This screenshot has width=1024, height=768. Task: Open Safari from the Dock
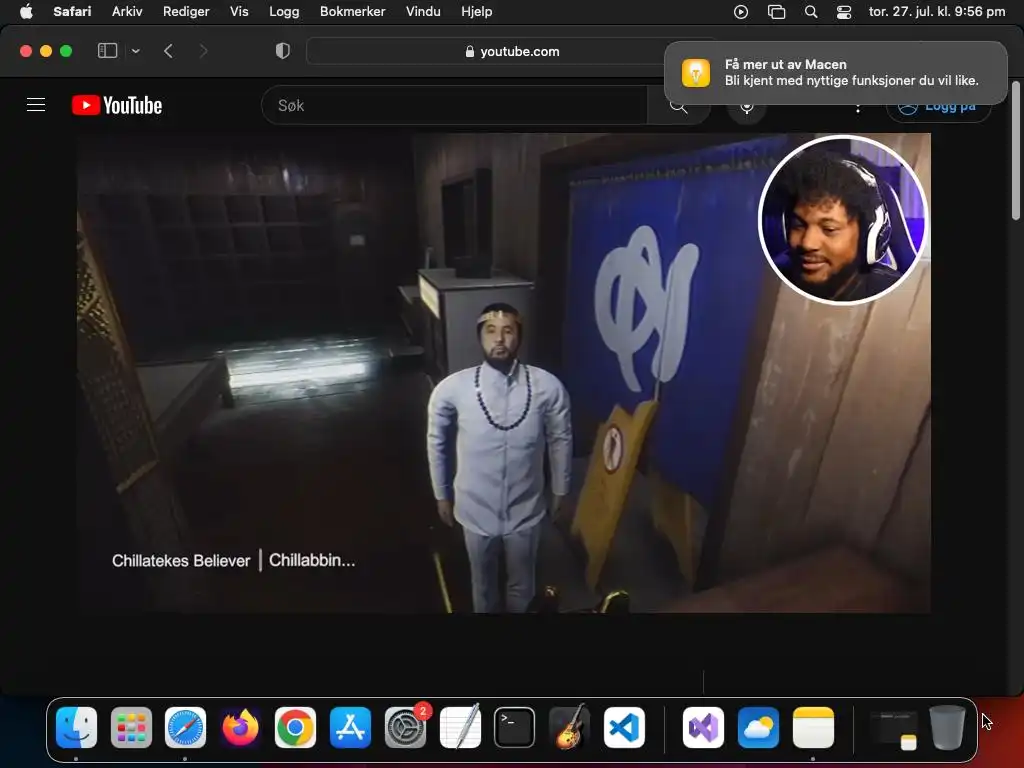(185, 727)
